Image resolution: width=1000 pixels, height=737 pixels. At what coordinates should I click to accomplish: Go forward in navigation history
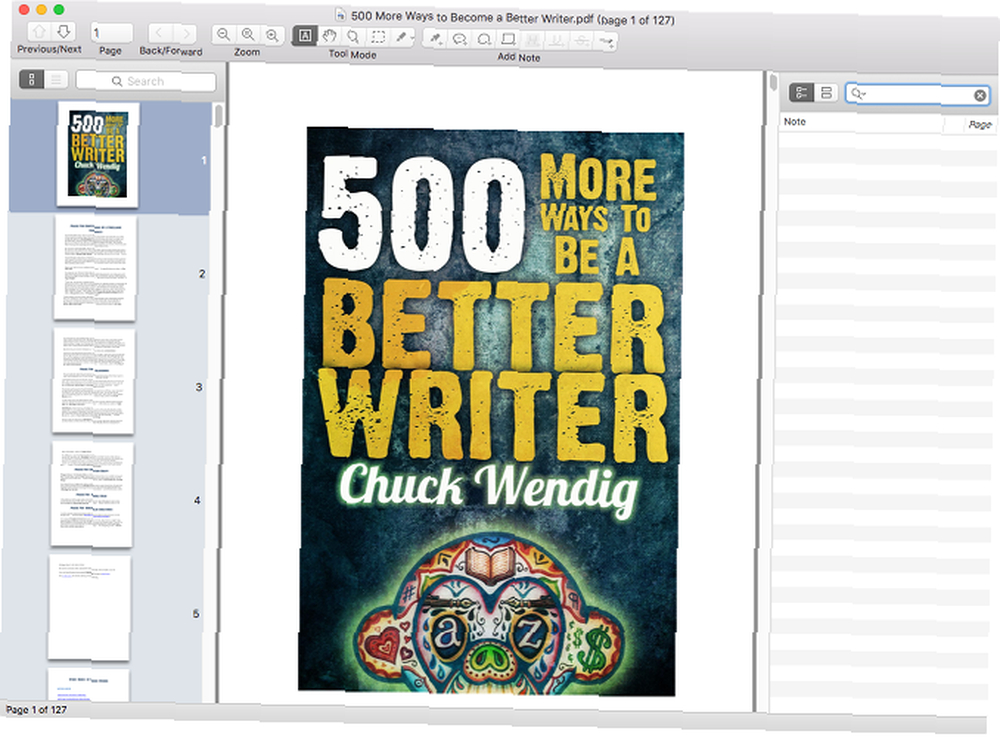click(x=185, y=33)
